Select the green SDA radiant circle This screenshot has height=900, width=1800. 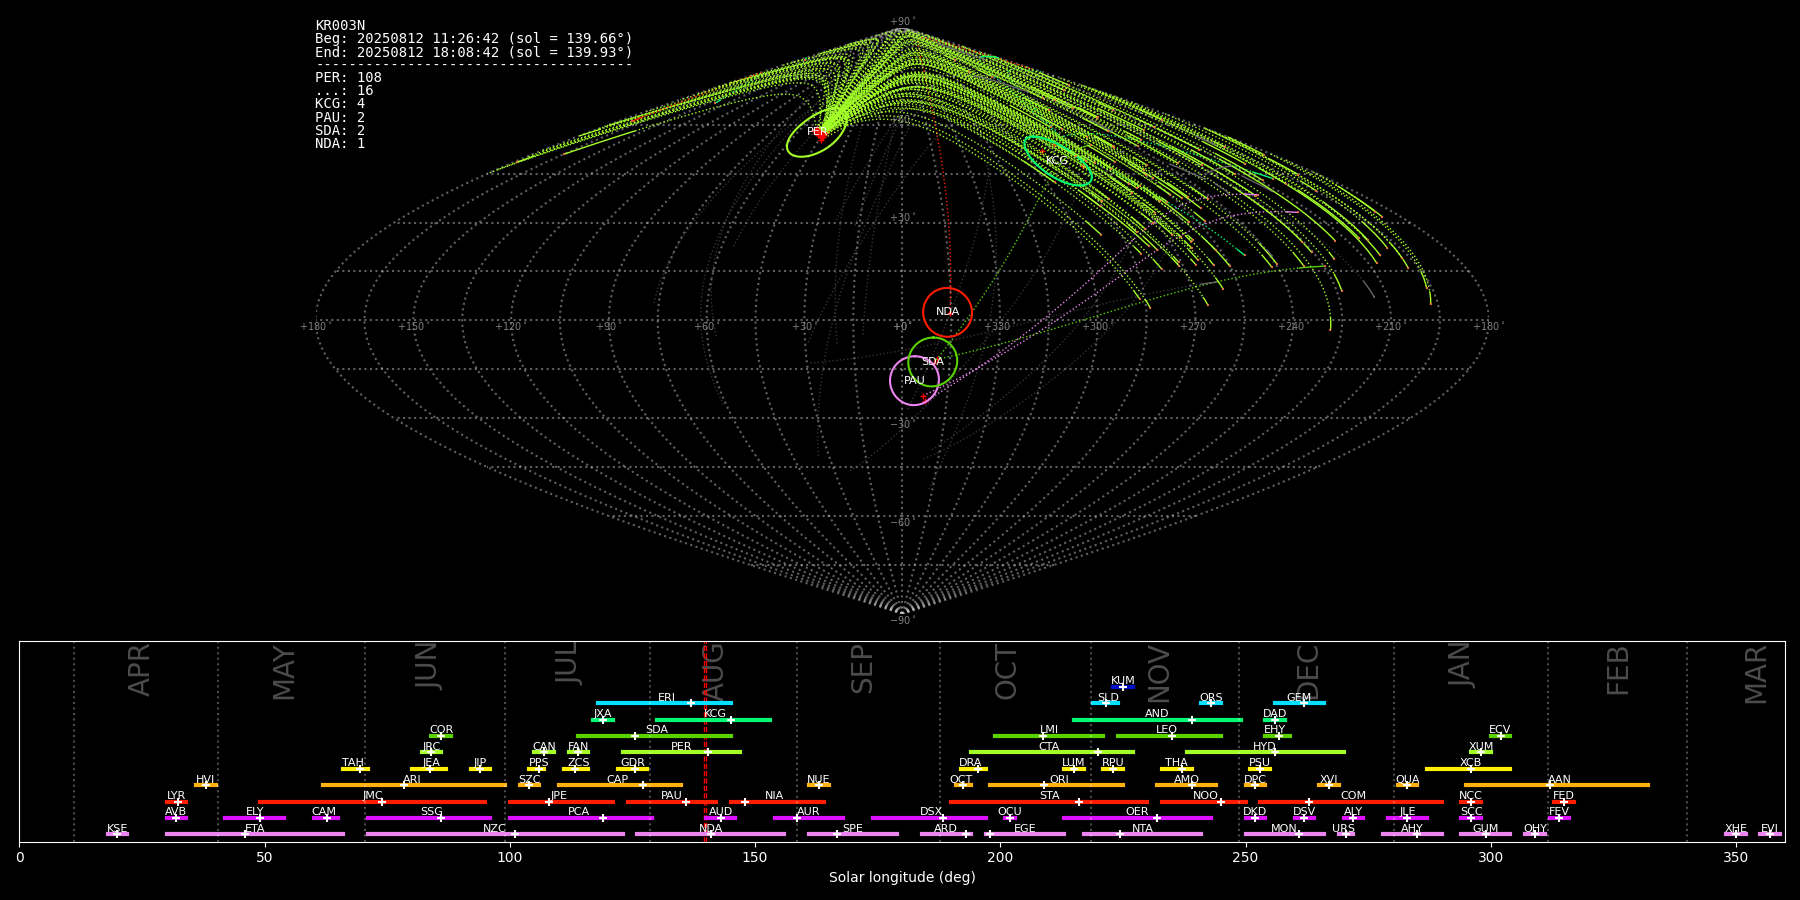(933, 362)
